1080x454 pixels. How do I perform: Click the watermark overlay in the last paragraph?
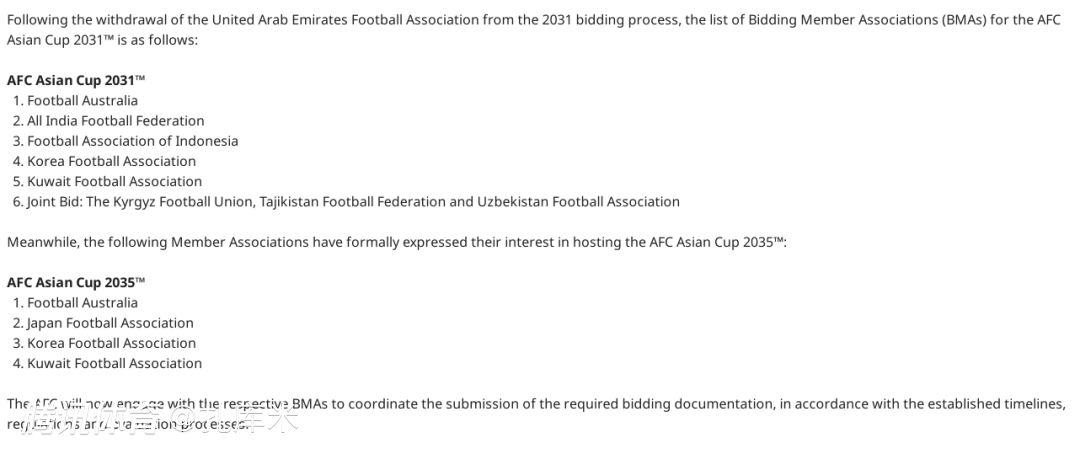pos(160,418)
